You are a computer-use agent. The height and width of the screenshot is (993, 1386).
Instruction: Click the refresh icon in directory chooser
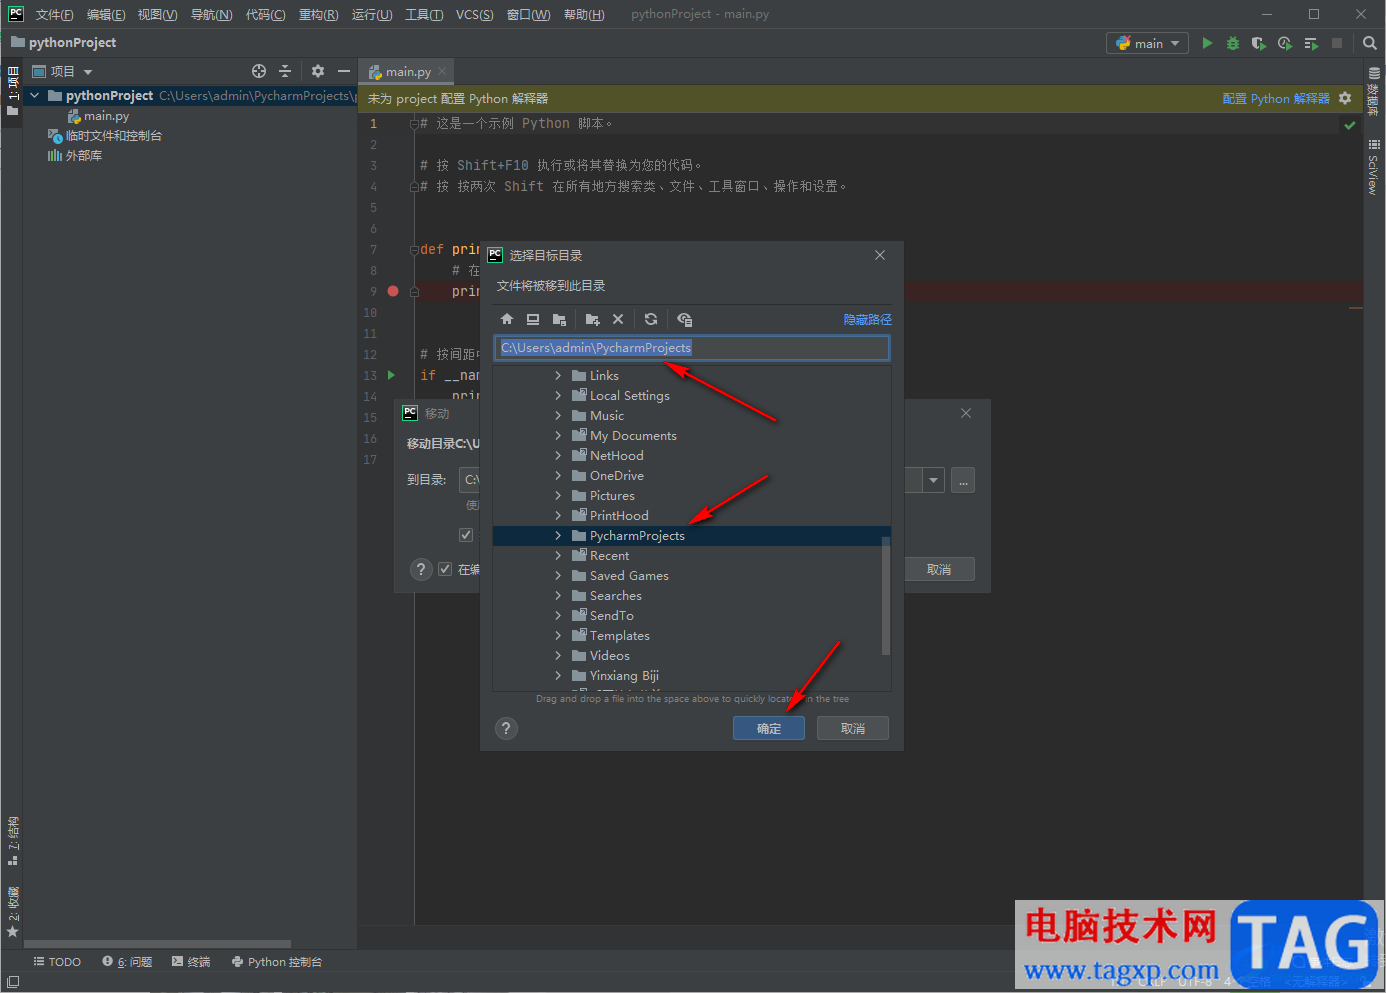(651, 319)
